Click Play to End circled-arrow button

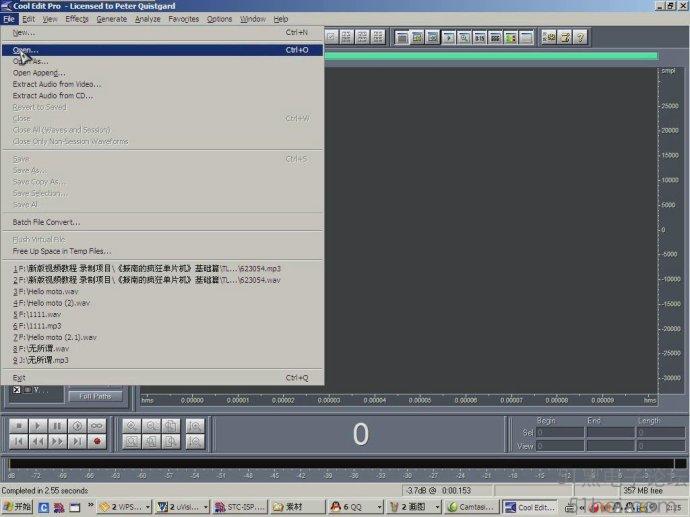[77, 425]
